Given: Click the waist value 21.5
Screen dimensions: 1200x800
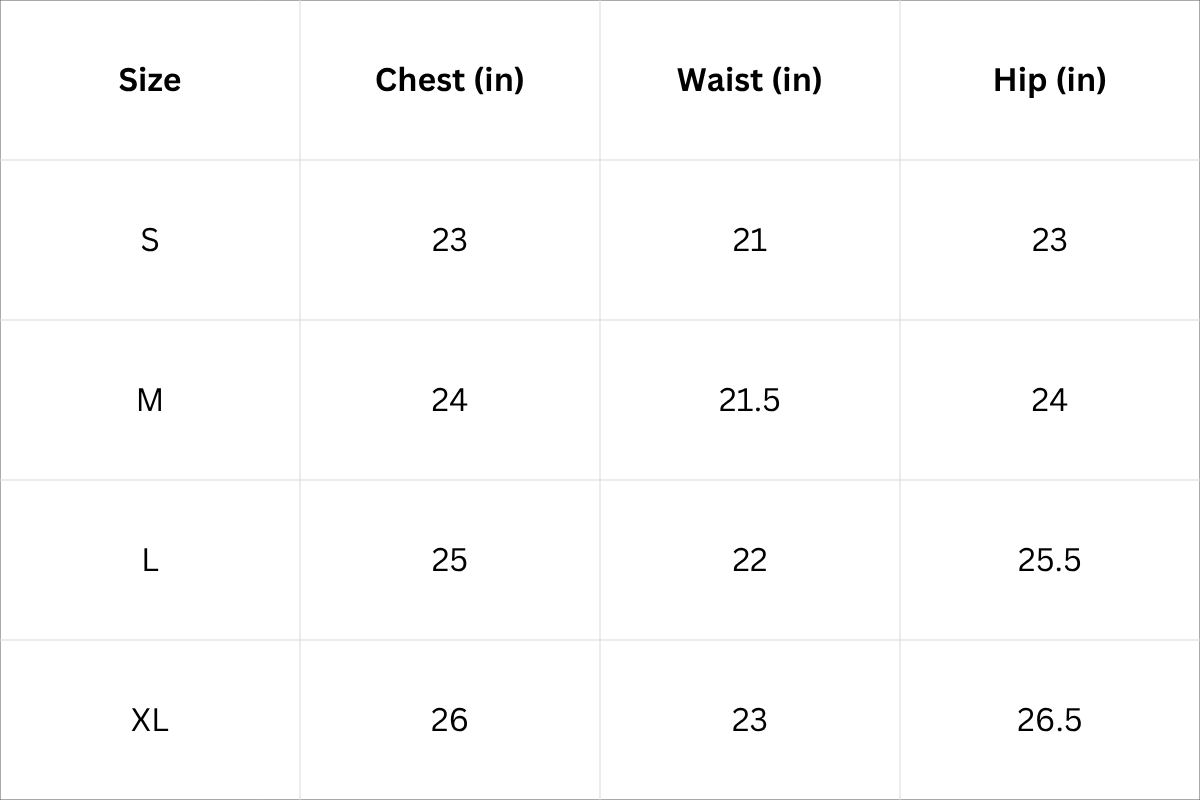Looking at the screenshot, I should (749, 400).
